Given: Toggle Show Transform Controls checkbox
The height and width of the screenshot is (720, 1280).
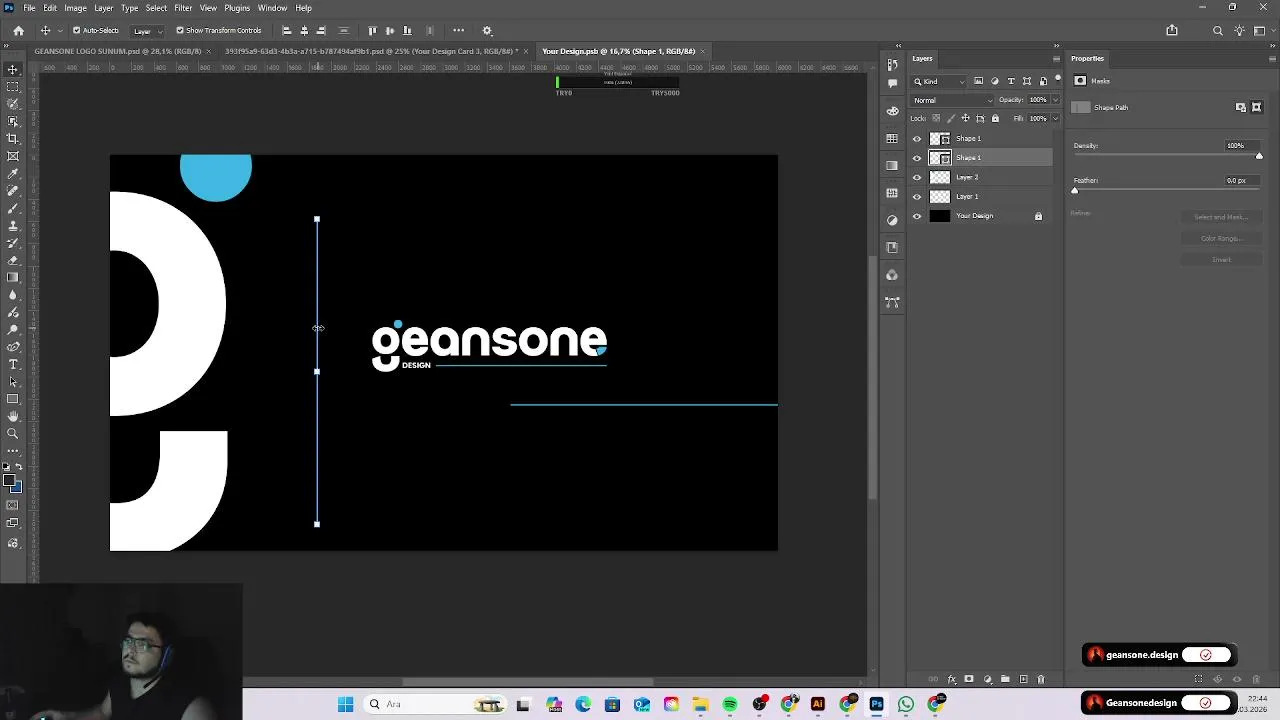Looking at the screenshot, I should [180, 31].
